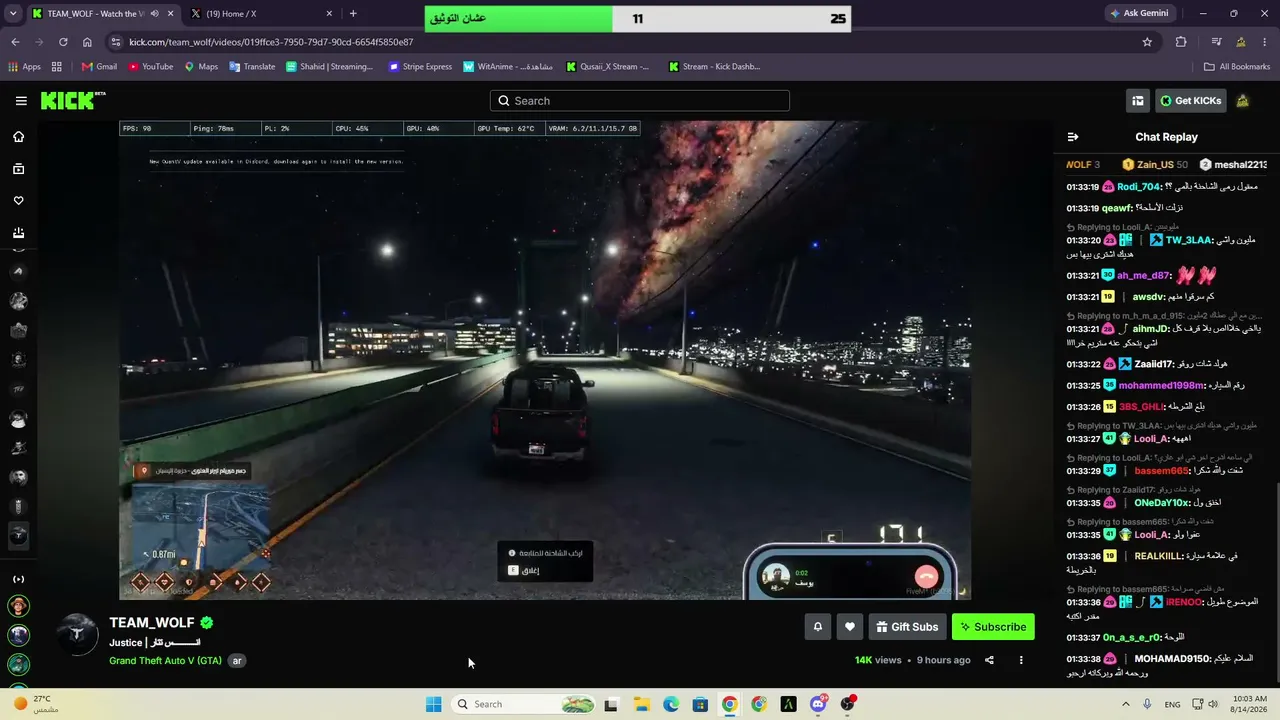
Task: Switch to the Home / X tab
Action: pos(260,14)
